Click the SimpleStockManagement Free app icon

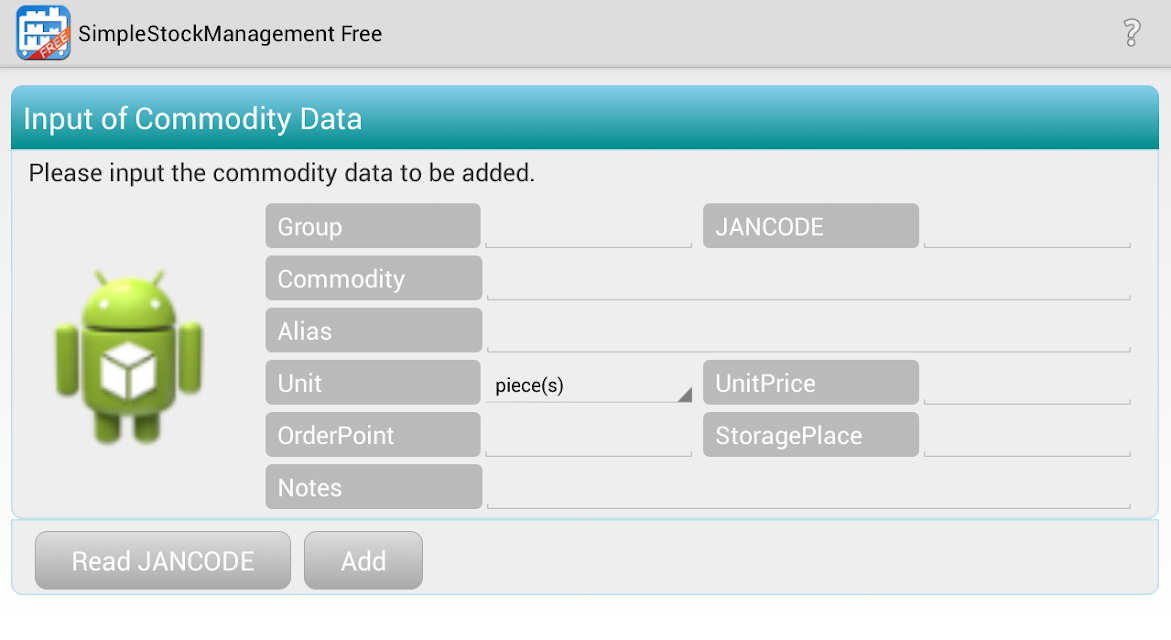(43, 33)
